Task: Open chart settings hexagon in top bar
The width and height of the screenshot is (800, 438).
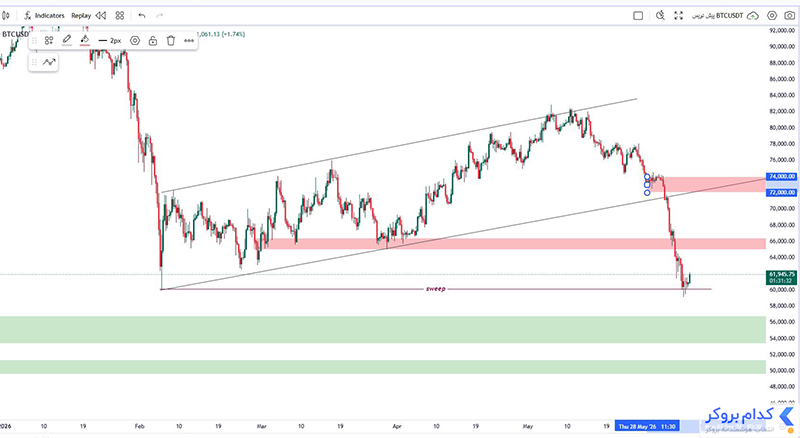Action: click(772, 16)
